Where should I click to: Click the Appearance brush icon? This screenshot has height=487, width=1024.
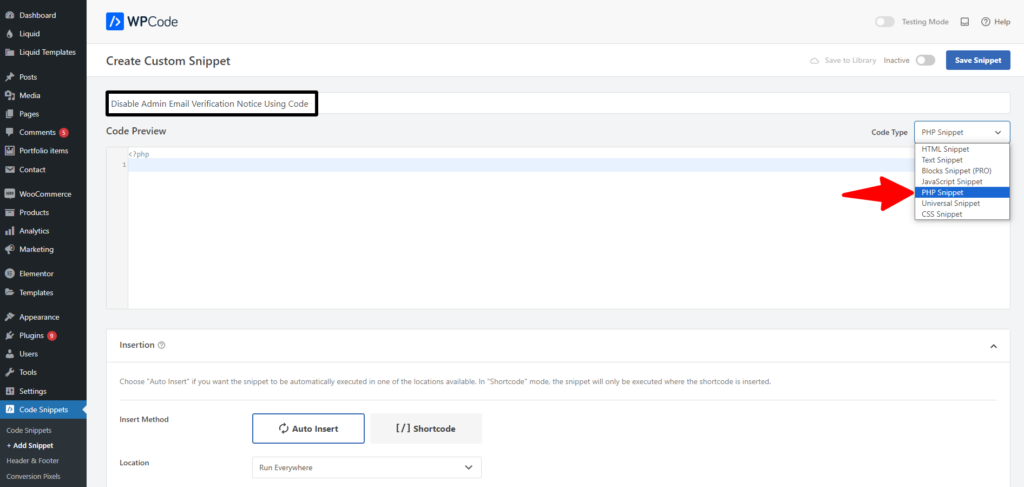(x=10, y=317)
